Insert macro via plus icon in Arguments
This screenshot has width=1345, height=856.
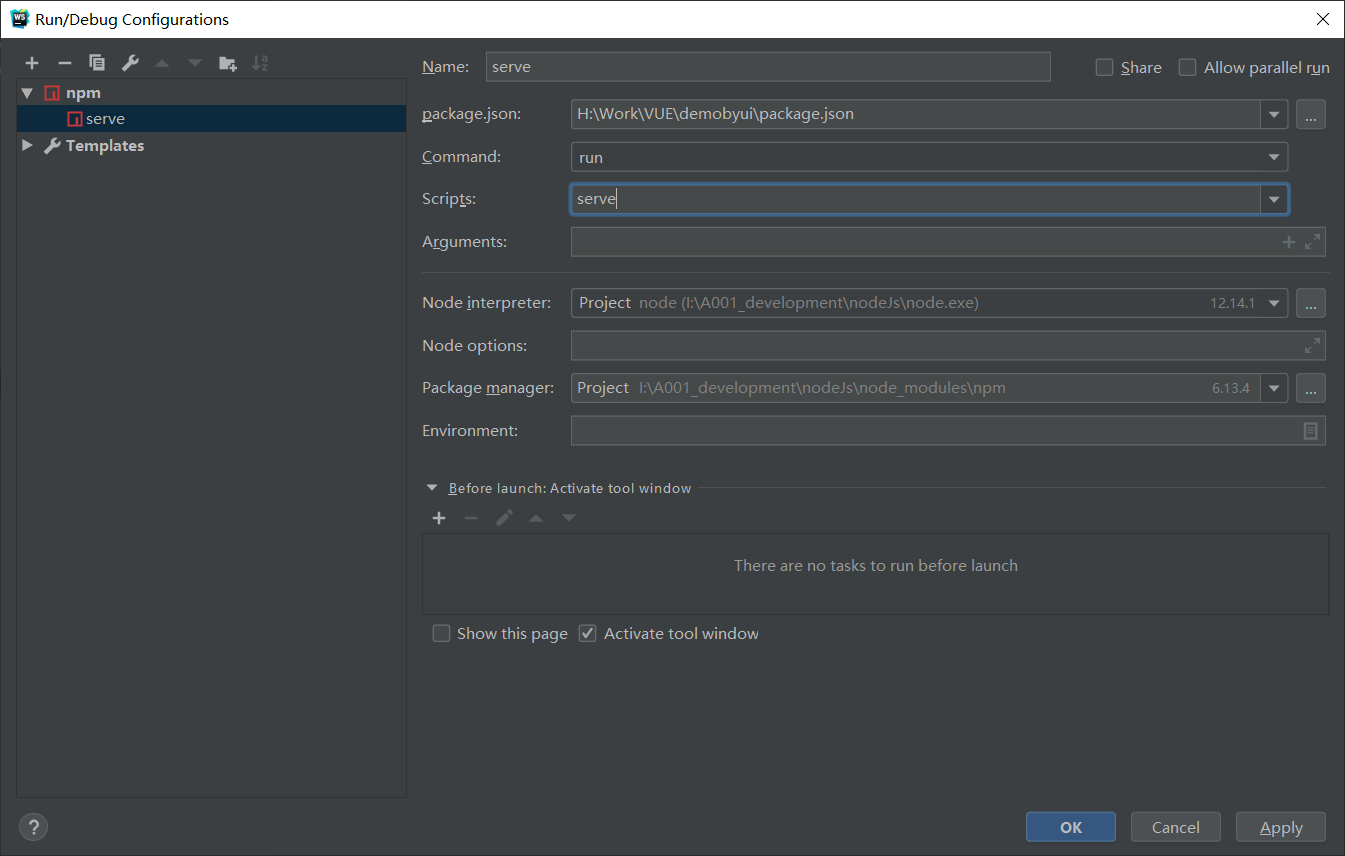(x=1289, y=242)
